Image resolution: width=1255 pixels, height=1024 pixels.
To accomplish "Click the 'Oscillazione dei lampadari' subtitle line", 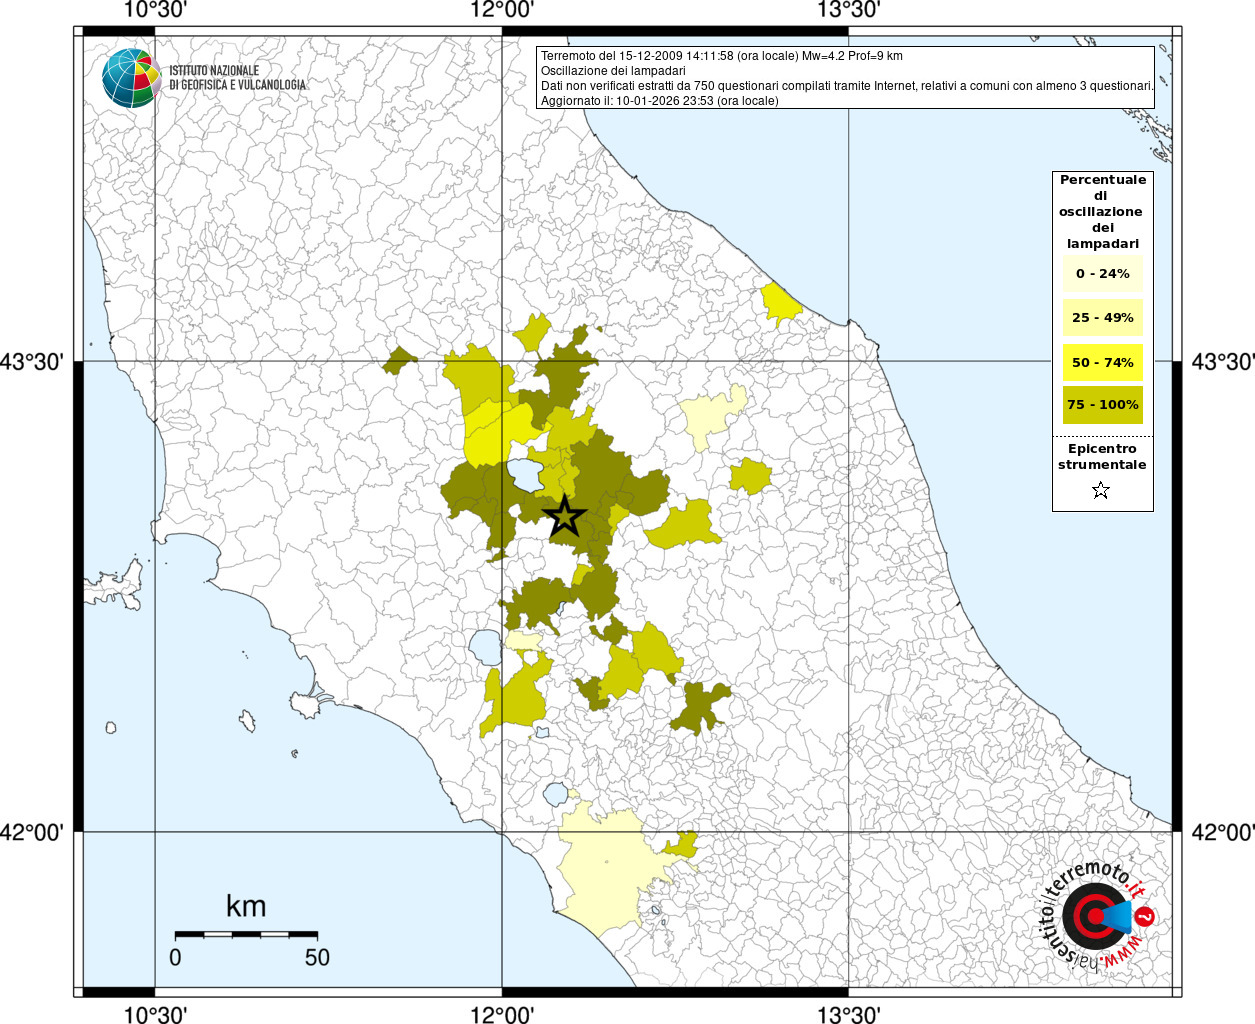I will (613, 71).
